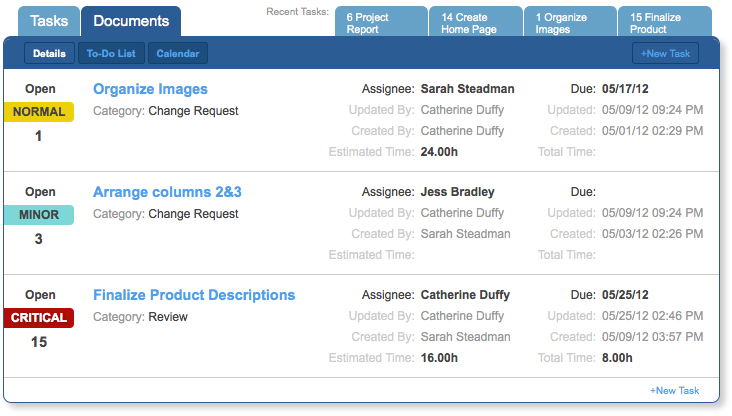Switch to the Tasks tab

pyautogui.click(x=49, y=21)
